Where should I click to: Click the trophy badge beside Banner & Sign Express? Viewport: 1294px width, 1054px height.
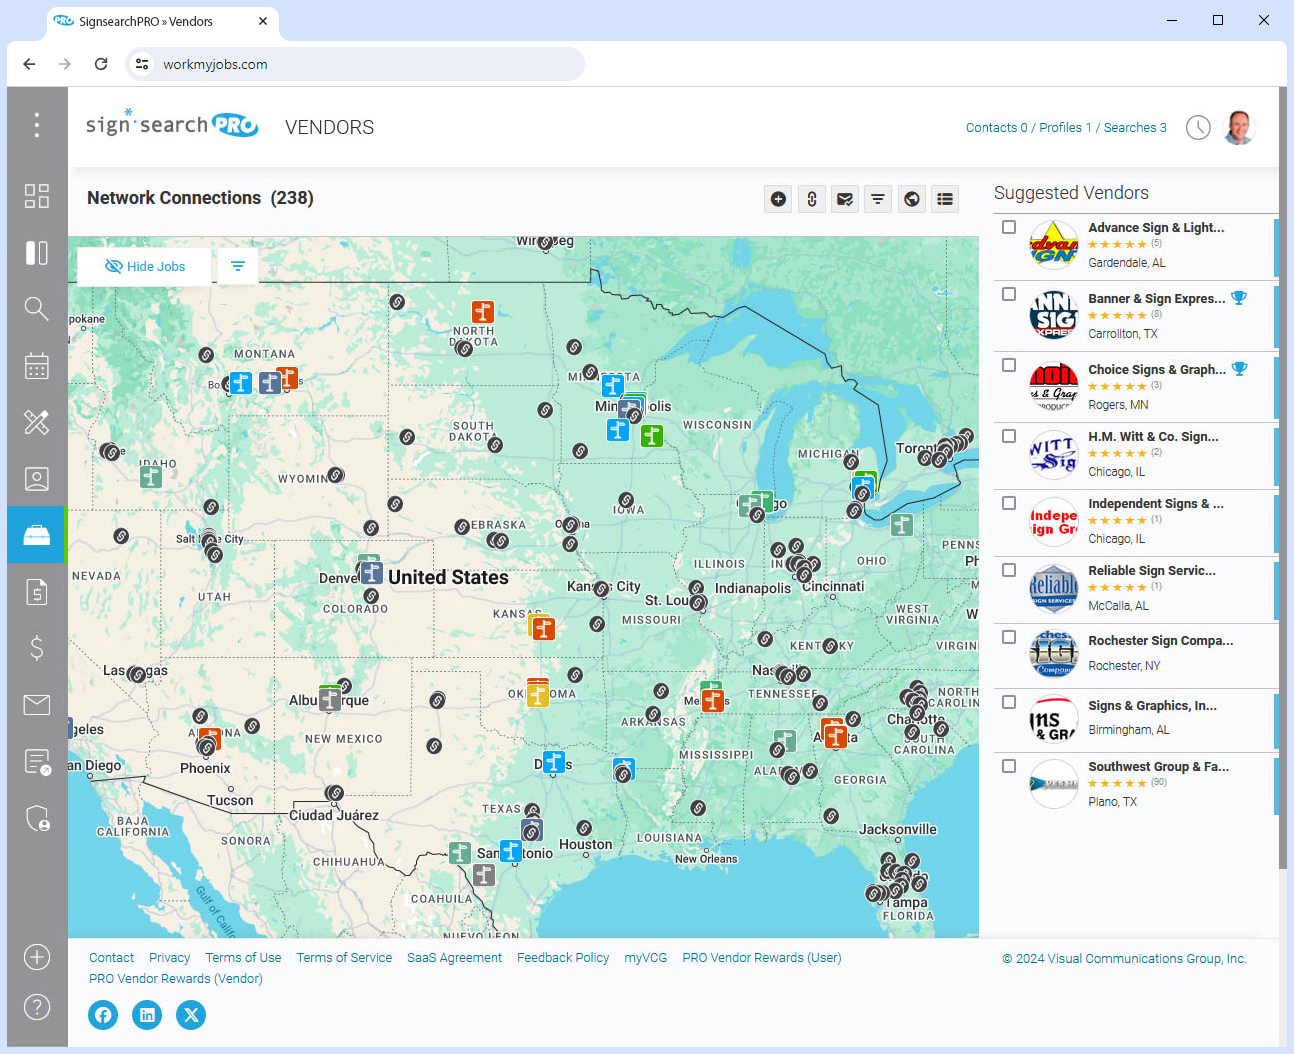1239,298
